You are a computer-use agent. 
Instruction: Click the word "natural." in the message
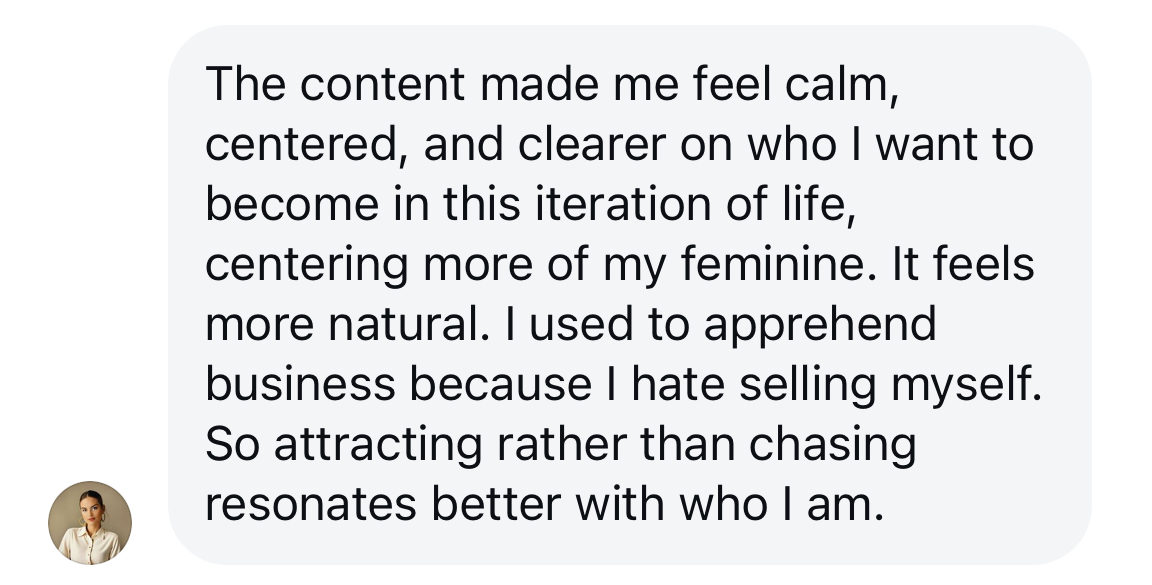(408, 324)
